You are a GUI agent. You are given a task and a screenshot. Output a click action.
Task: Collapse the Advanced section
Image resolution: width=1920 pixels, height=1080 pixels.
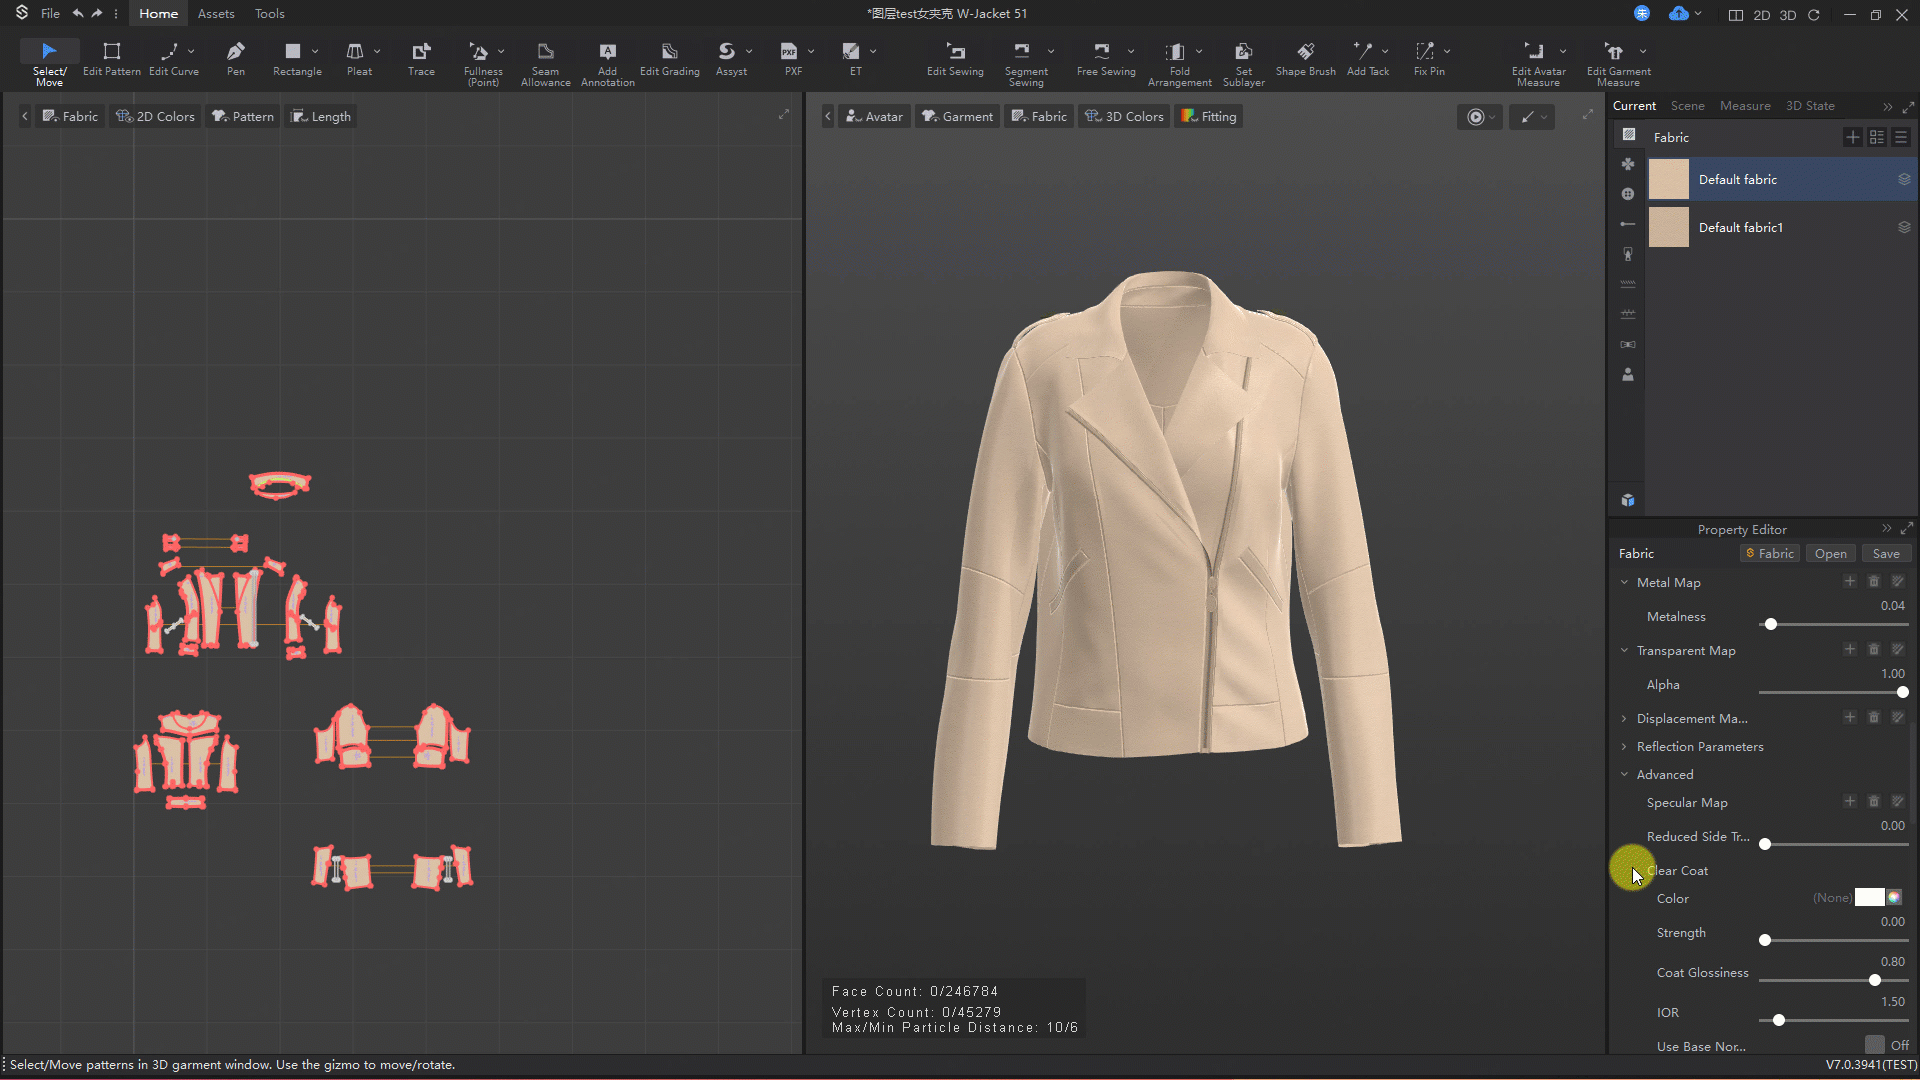click(1624, 774)
